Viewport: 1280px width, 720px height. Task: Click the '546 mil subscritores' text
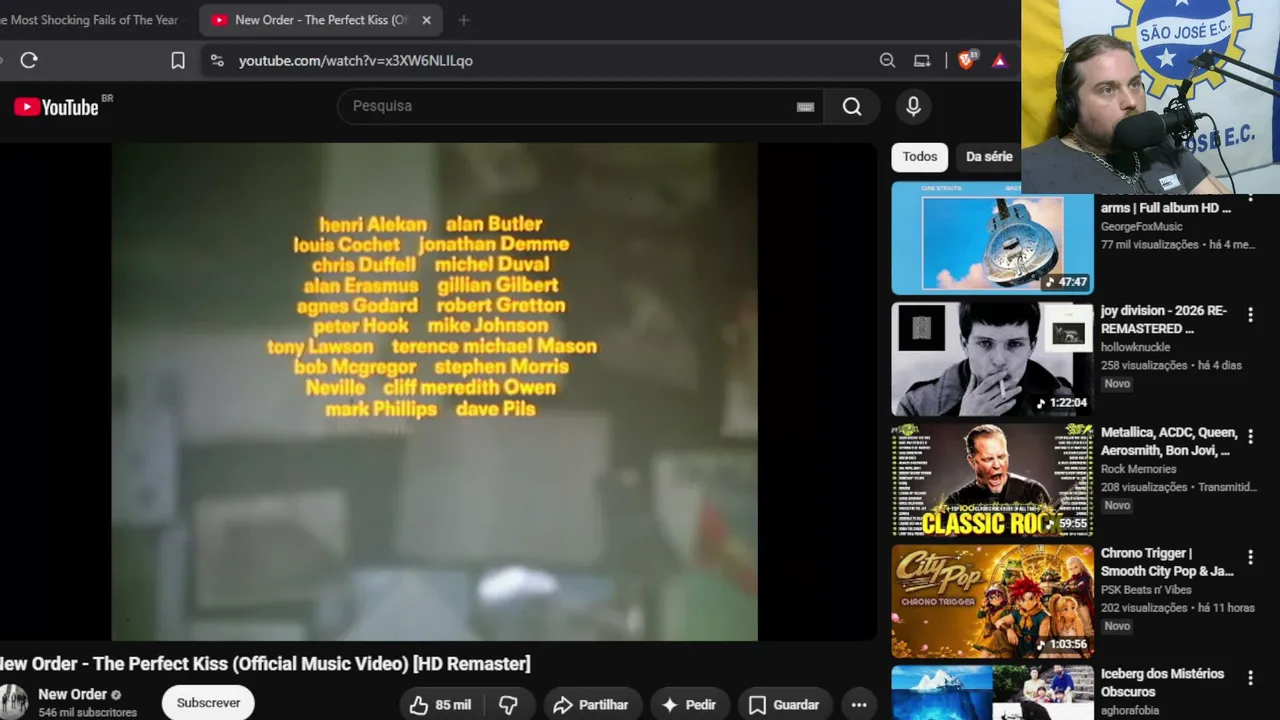[x=87, y=713]
